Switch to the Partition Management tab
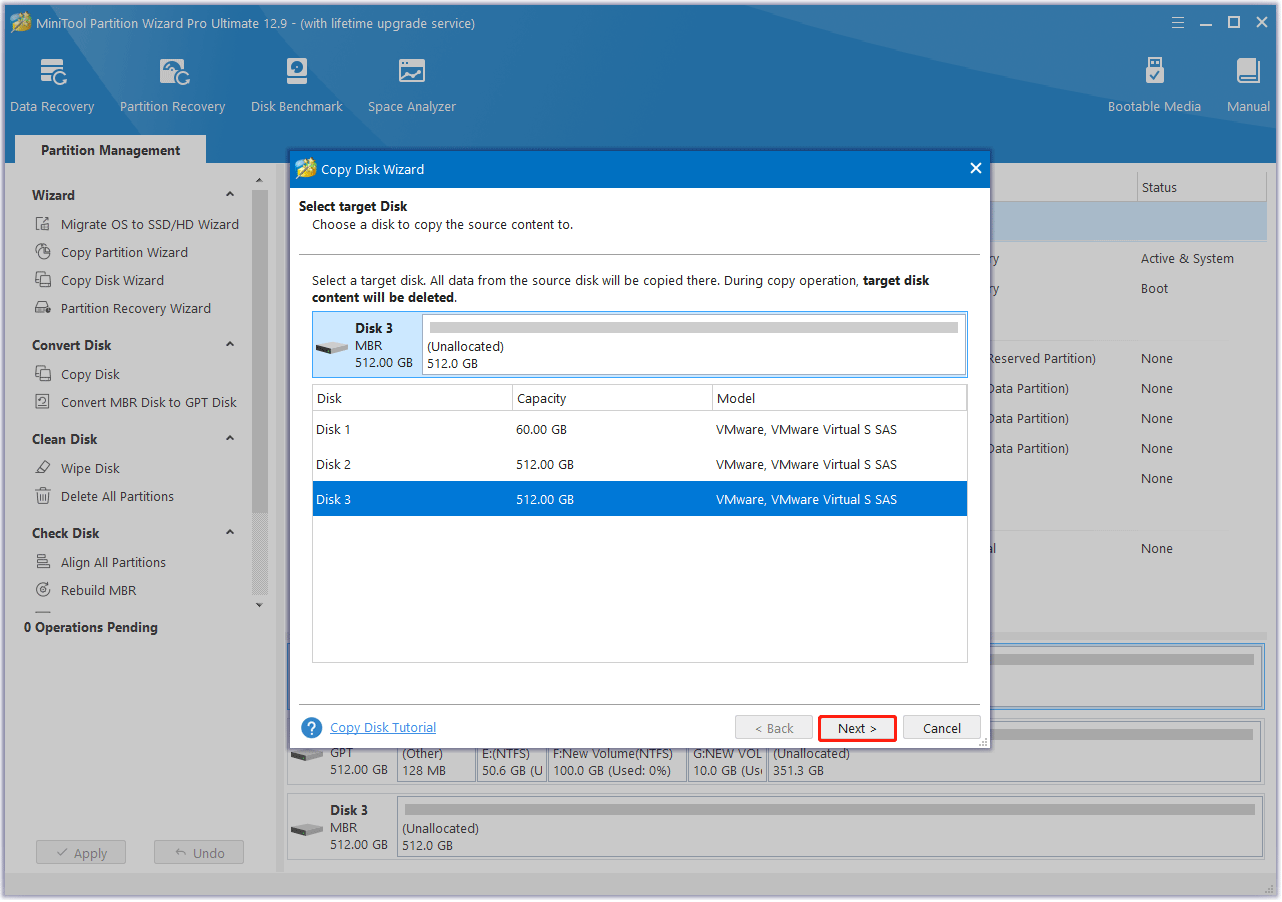This screenshot has height=902, width=1282. (111, 150)
